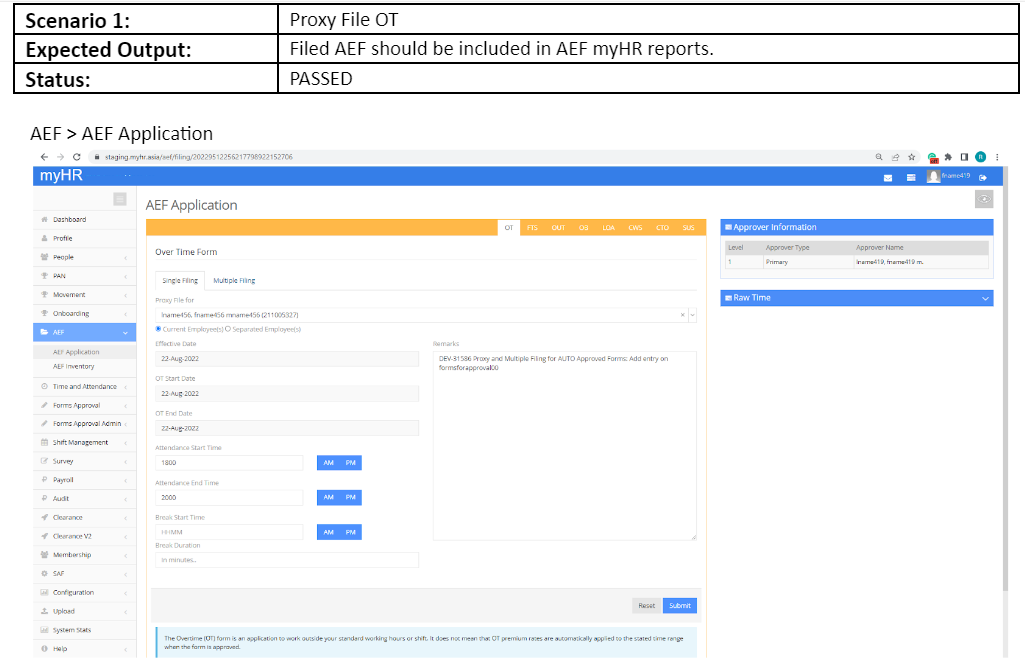Image resolution: width=1025 pixels, height=665 pixels.
Task: Collapse the AEF sidebar menu
Action: 85,332
